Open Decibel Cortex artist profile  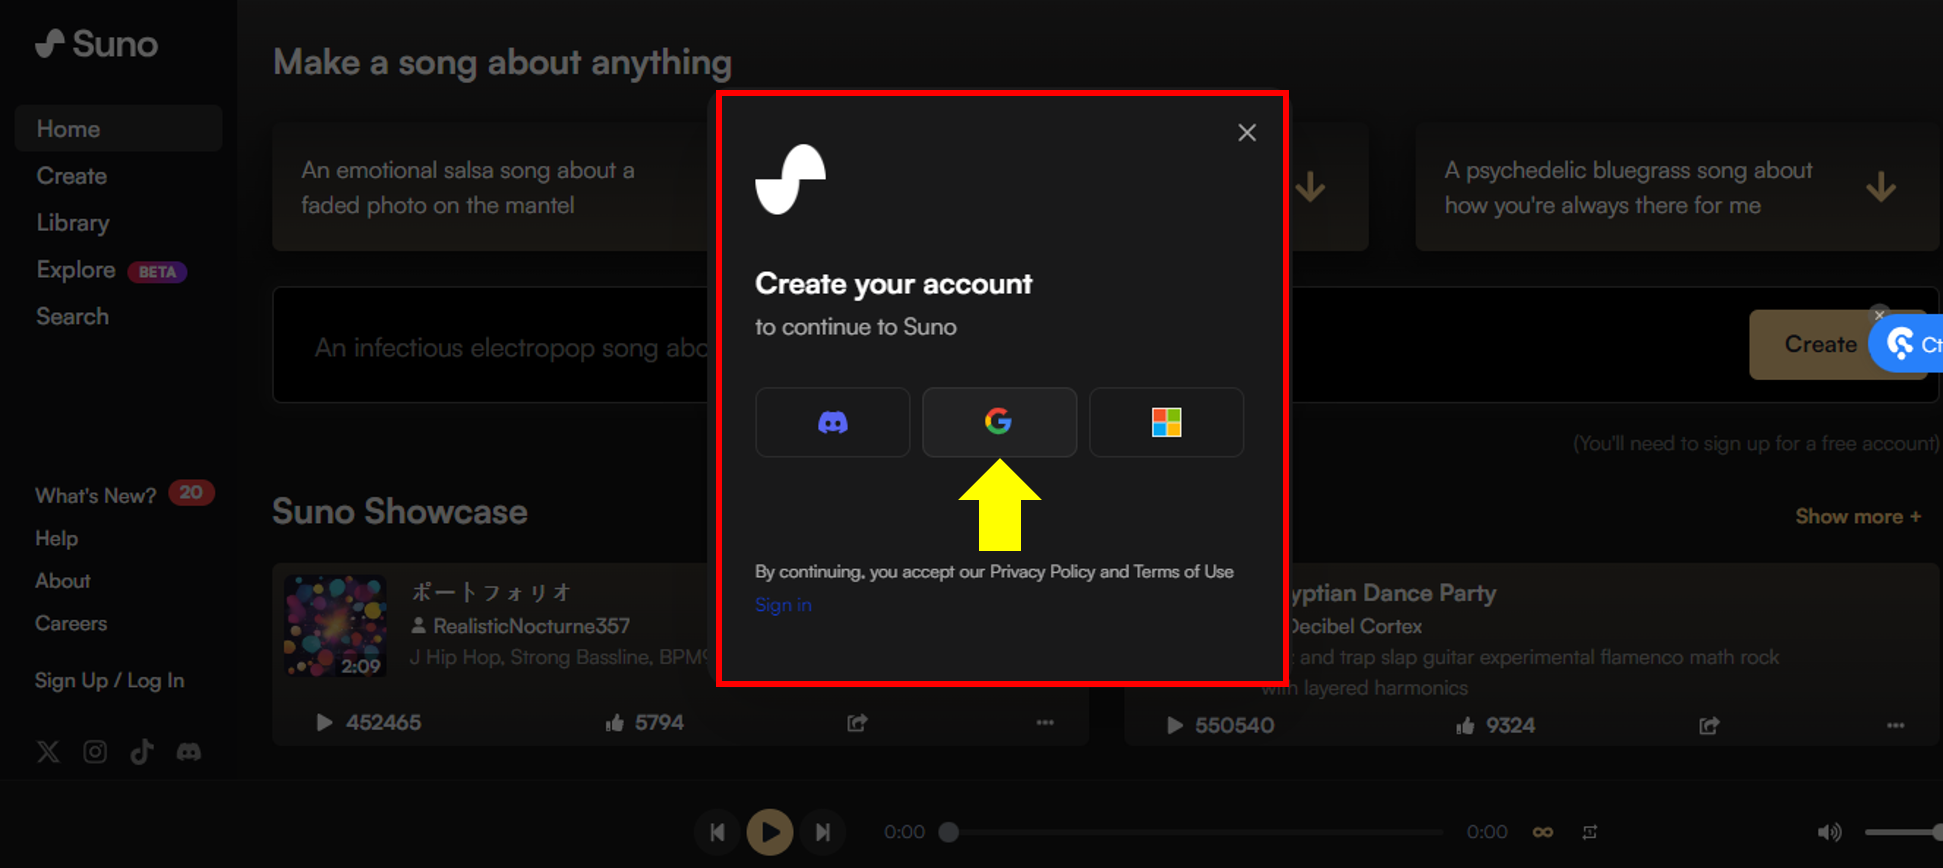click(1355, 626)
